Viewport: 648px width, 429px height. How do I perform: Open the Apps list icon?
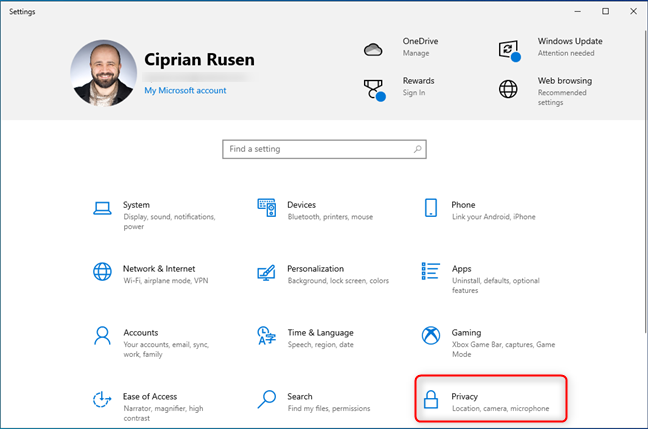click(x=431, y=271)
